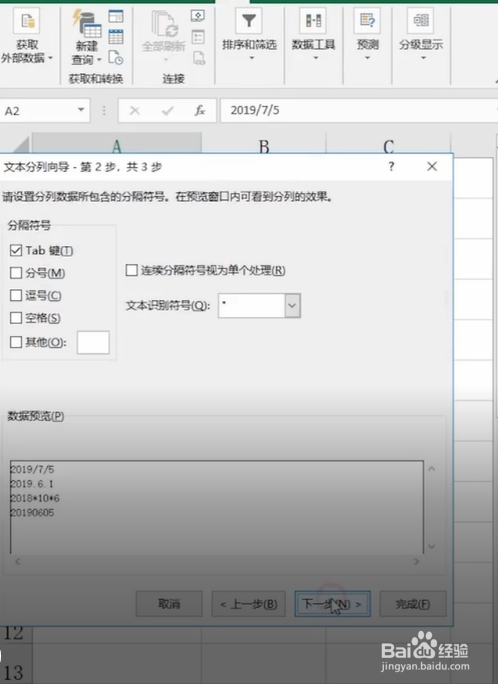Click preview row 2019.6.1
Viewport: 498px width, 684px height.
point(31,484)
